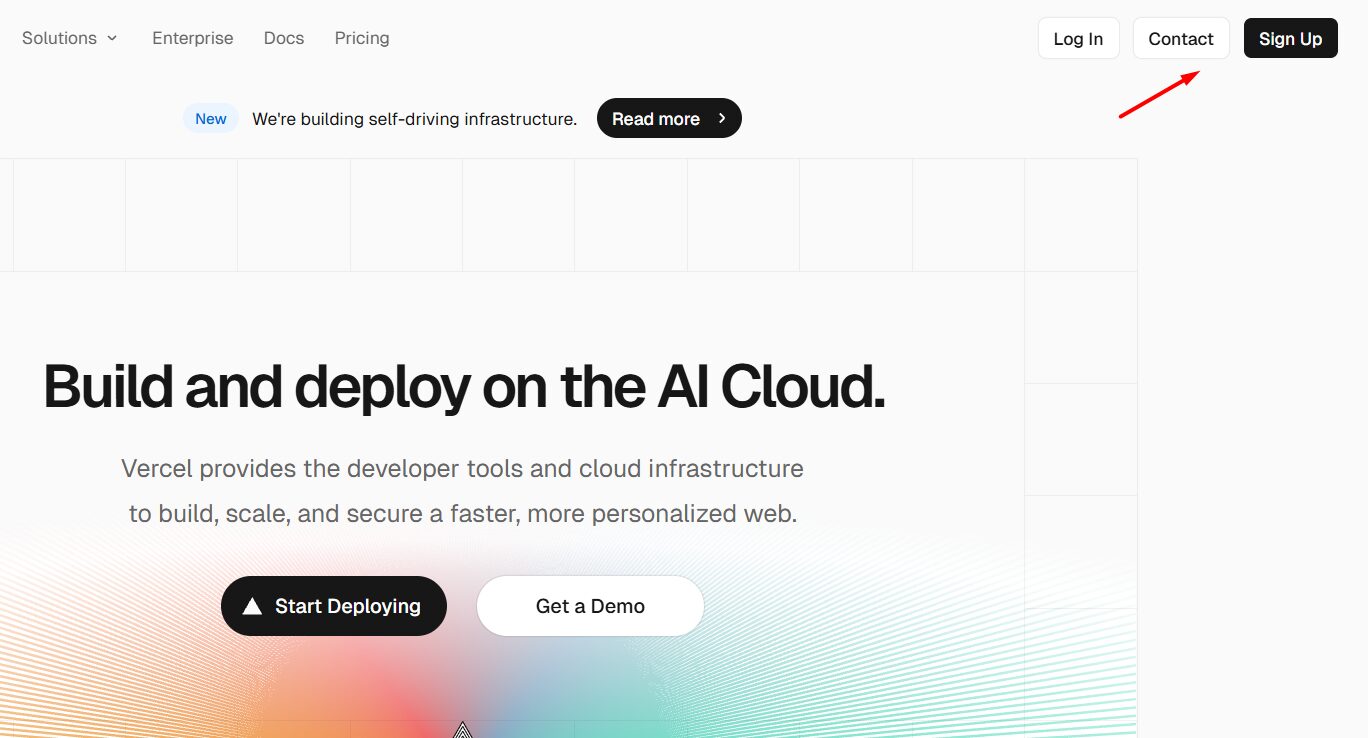
Task: Select the faint Vercel logo mark below the hero
Action: 462,730
